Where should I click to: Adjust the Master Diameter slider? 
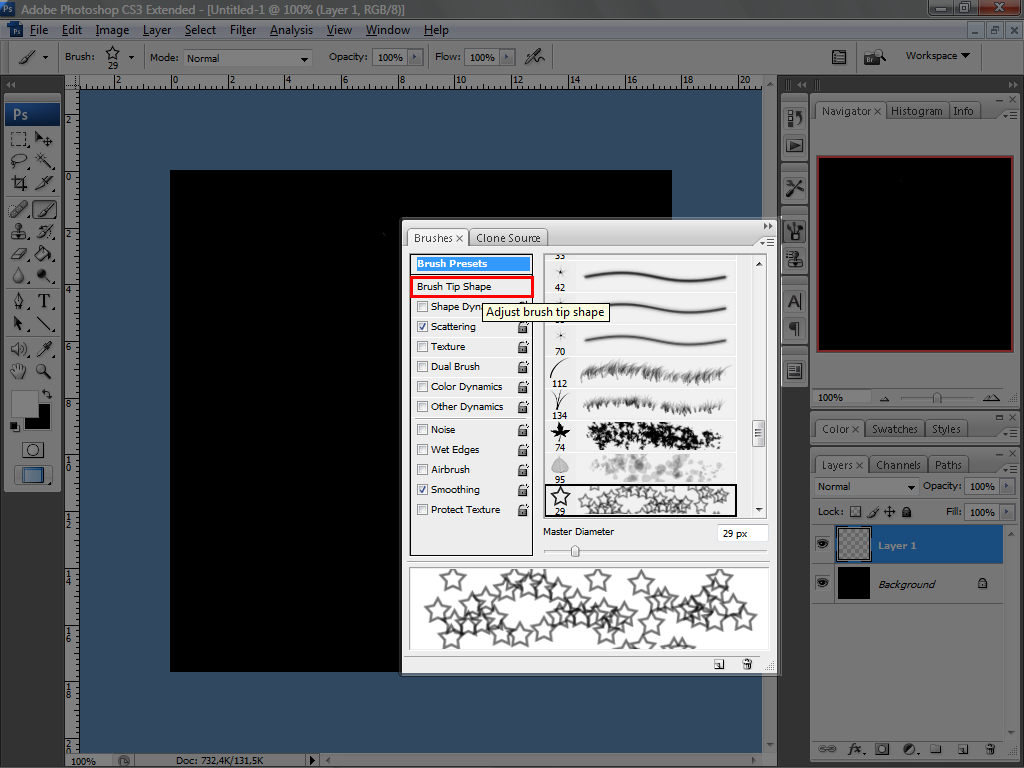coord(575,552)
